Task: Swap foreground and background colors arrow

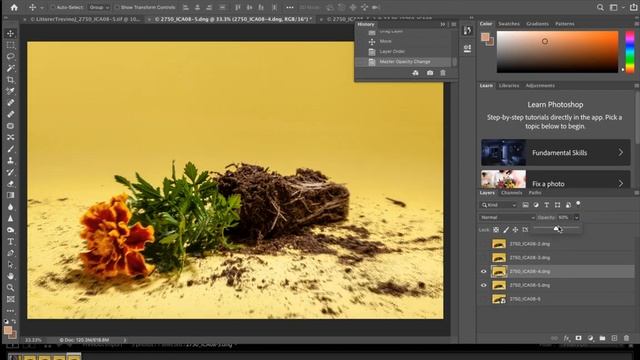Action: point(13,322)
